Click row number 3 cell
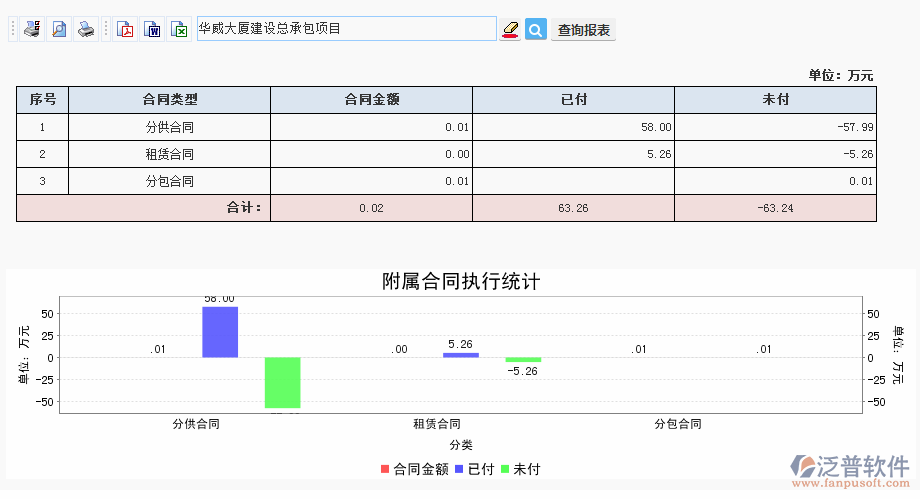The height and width of the screenshot is (499, 920). point(43,181)
